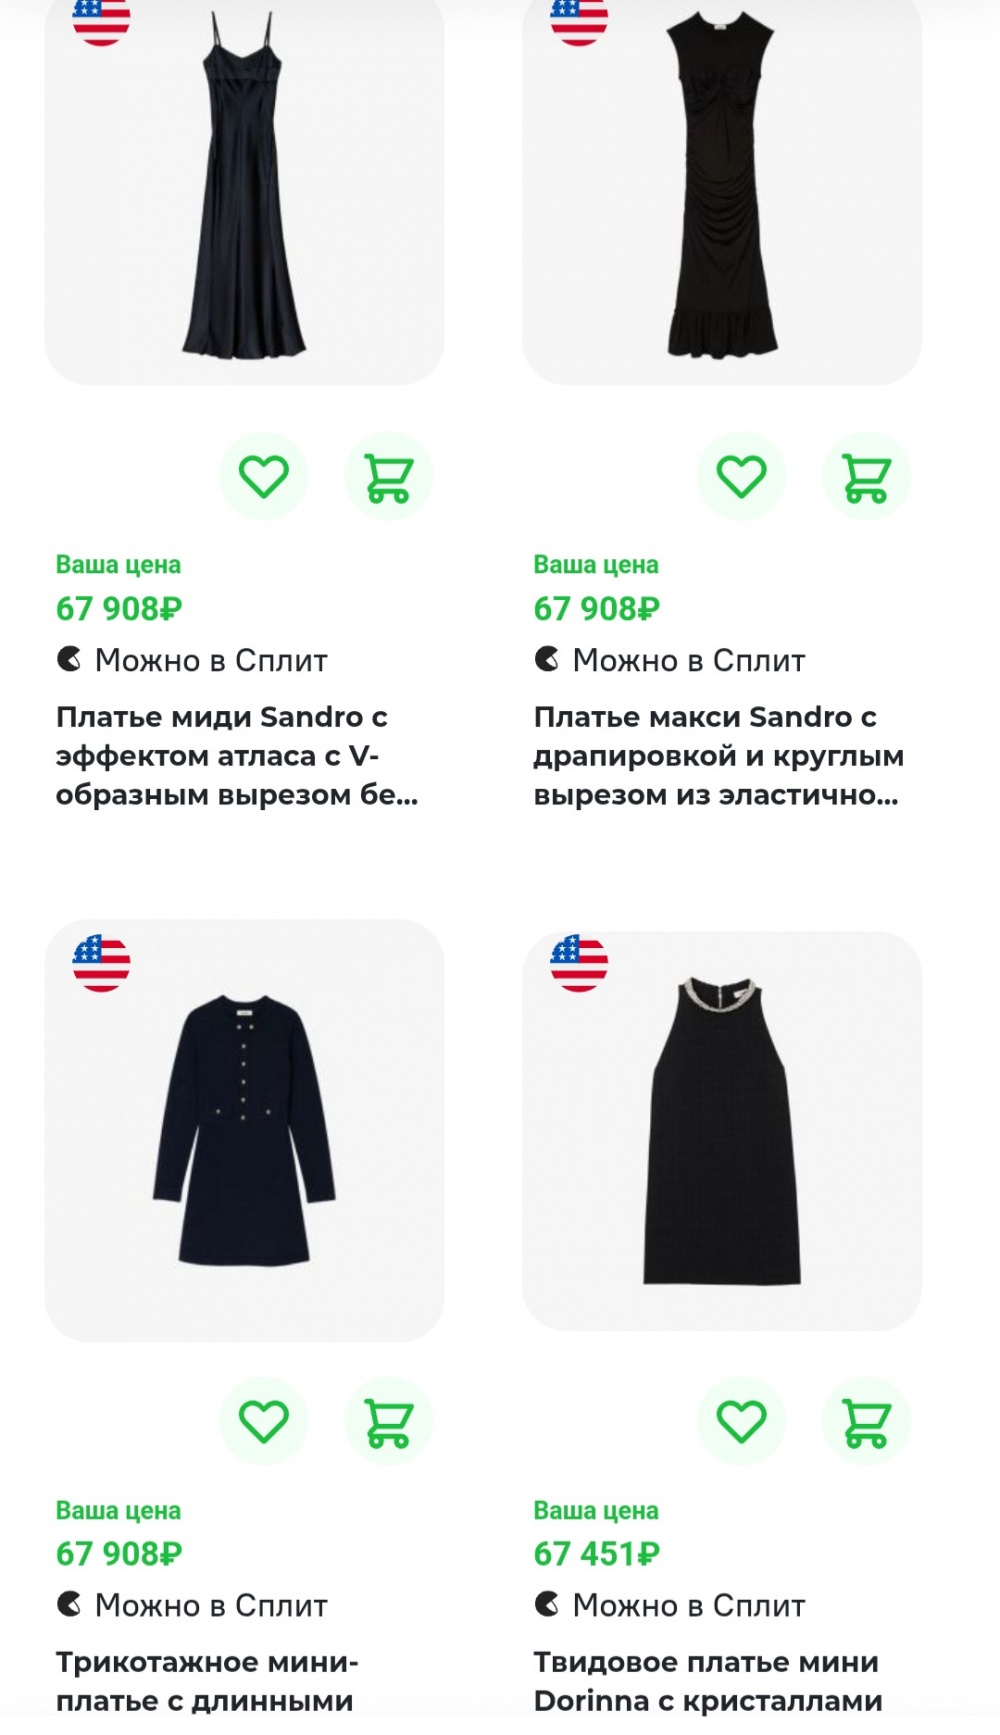
Task: Add the draped maxi Sandro dress to cart
Action: 866,476
